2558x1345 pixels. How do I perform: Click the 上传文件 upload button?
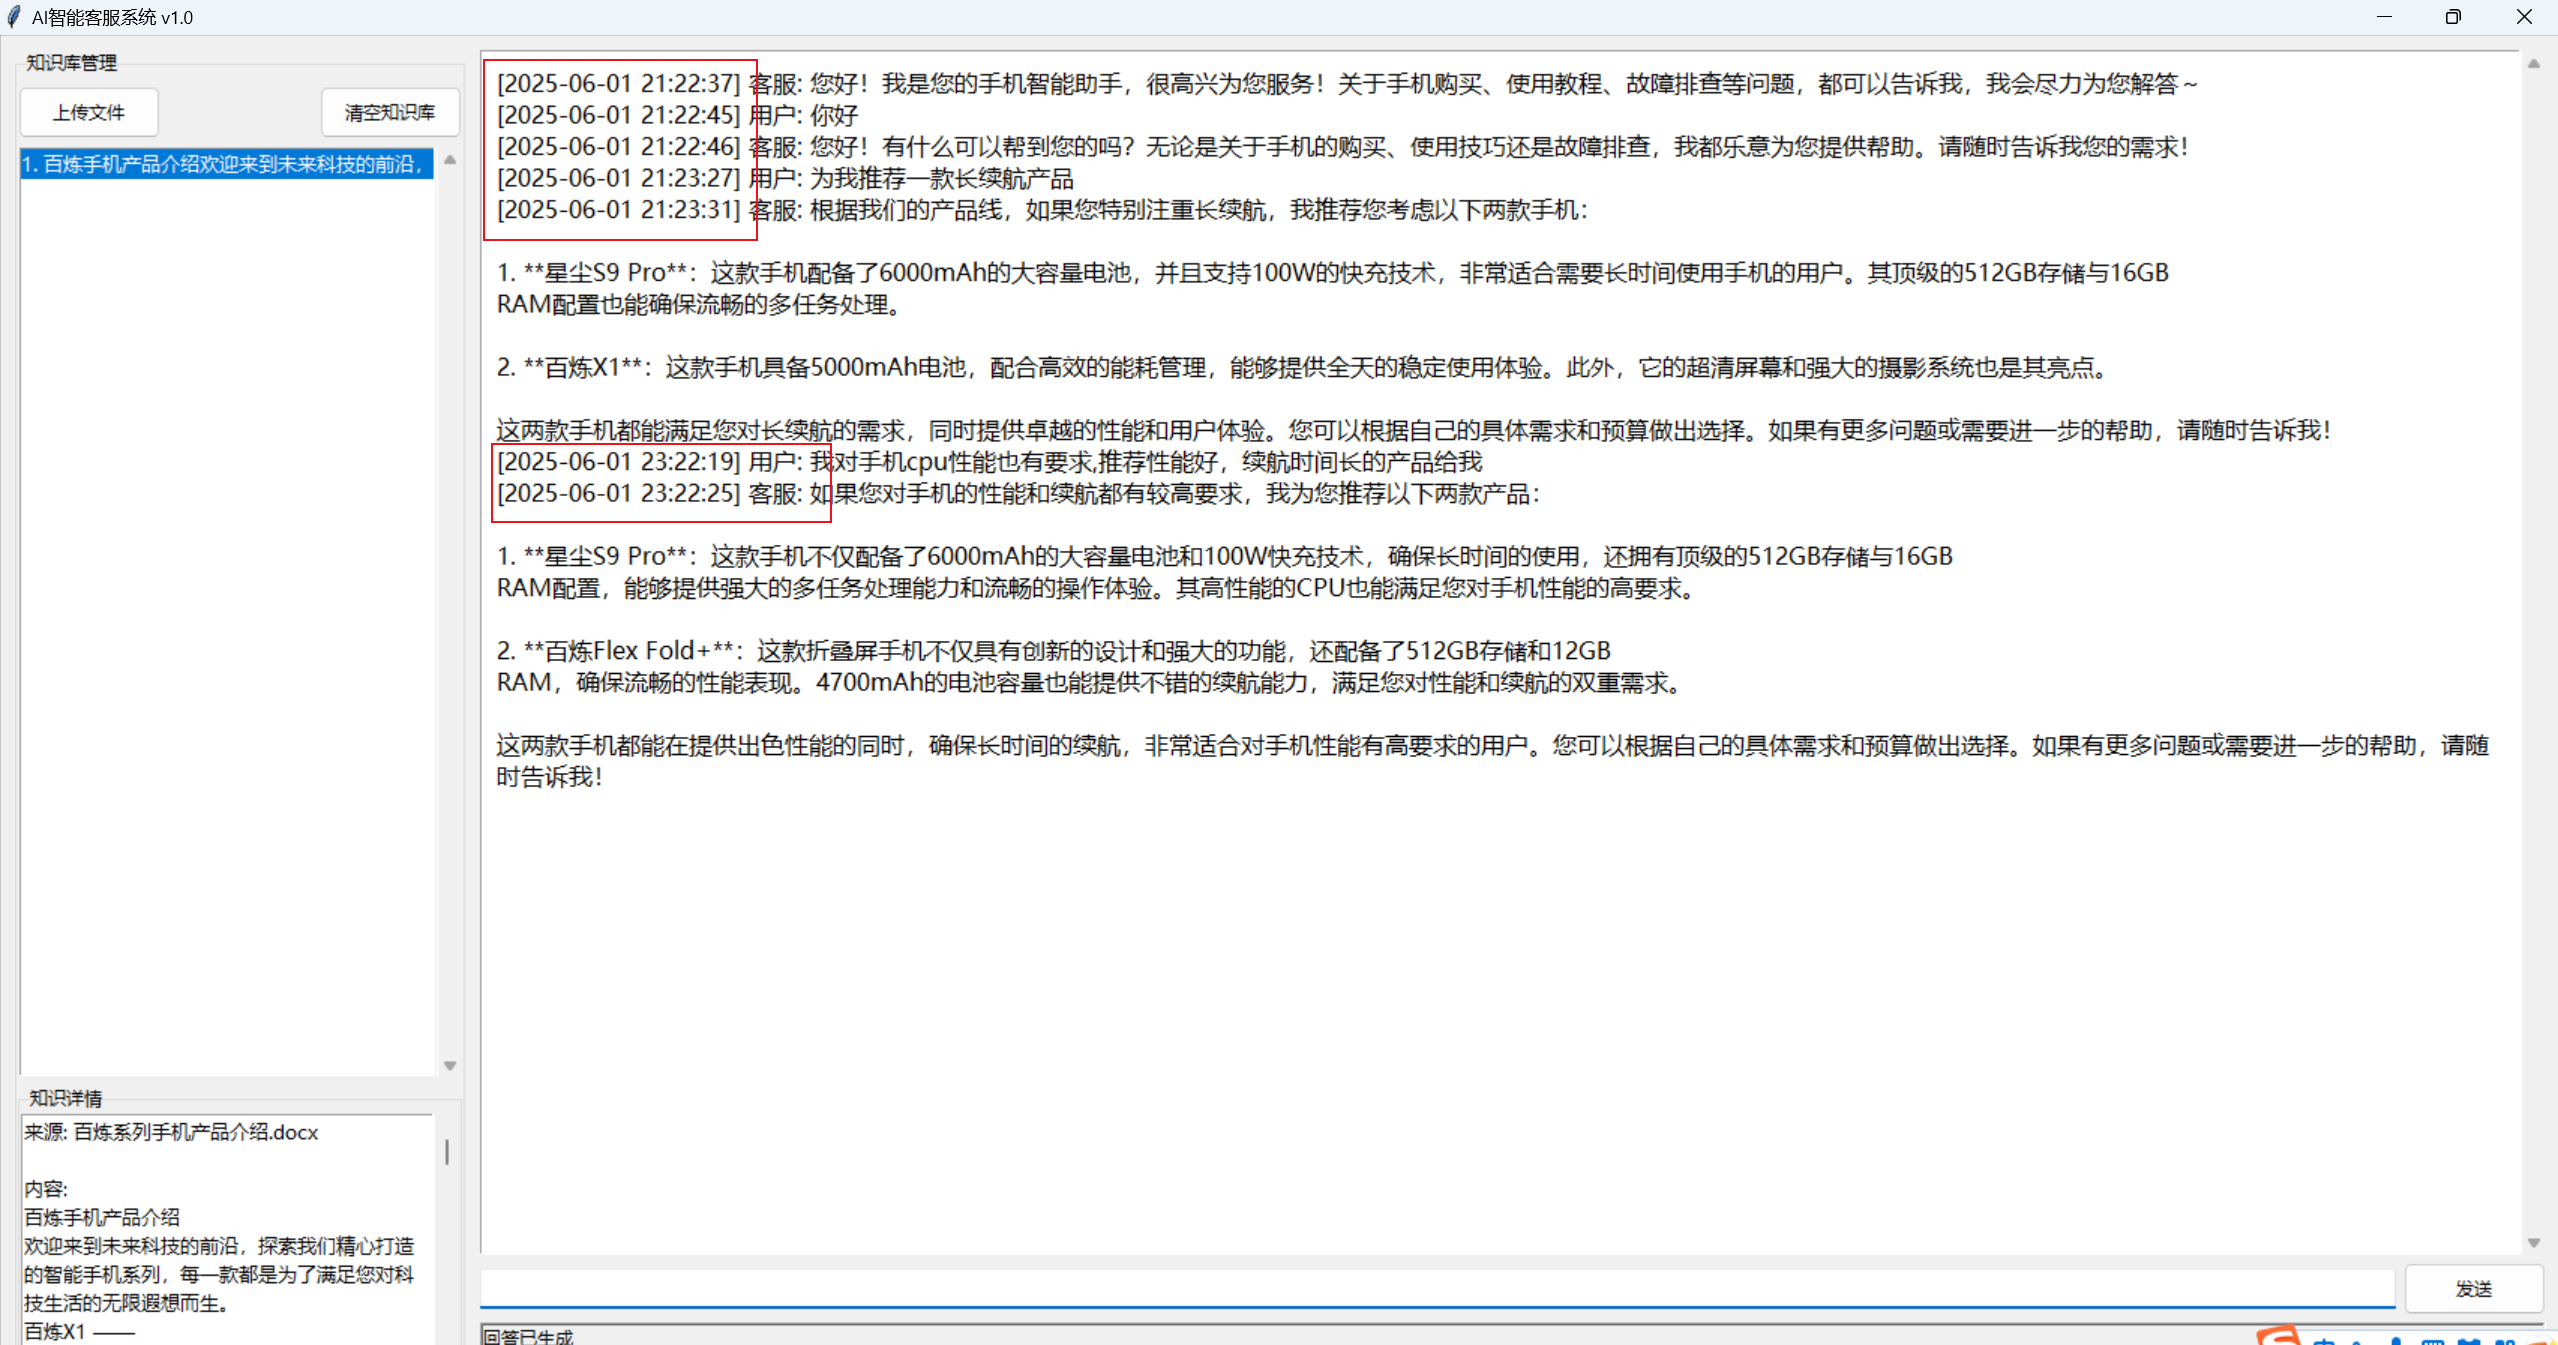(89, 112)
